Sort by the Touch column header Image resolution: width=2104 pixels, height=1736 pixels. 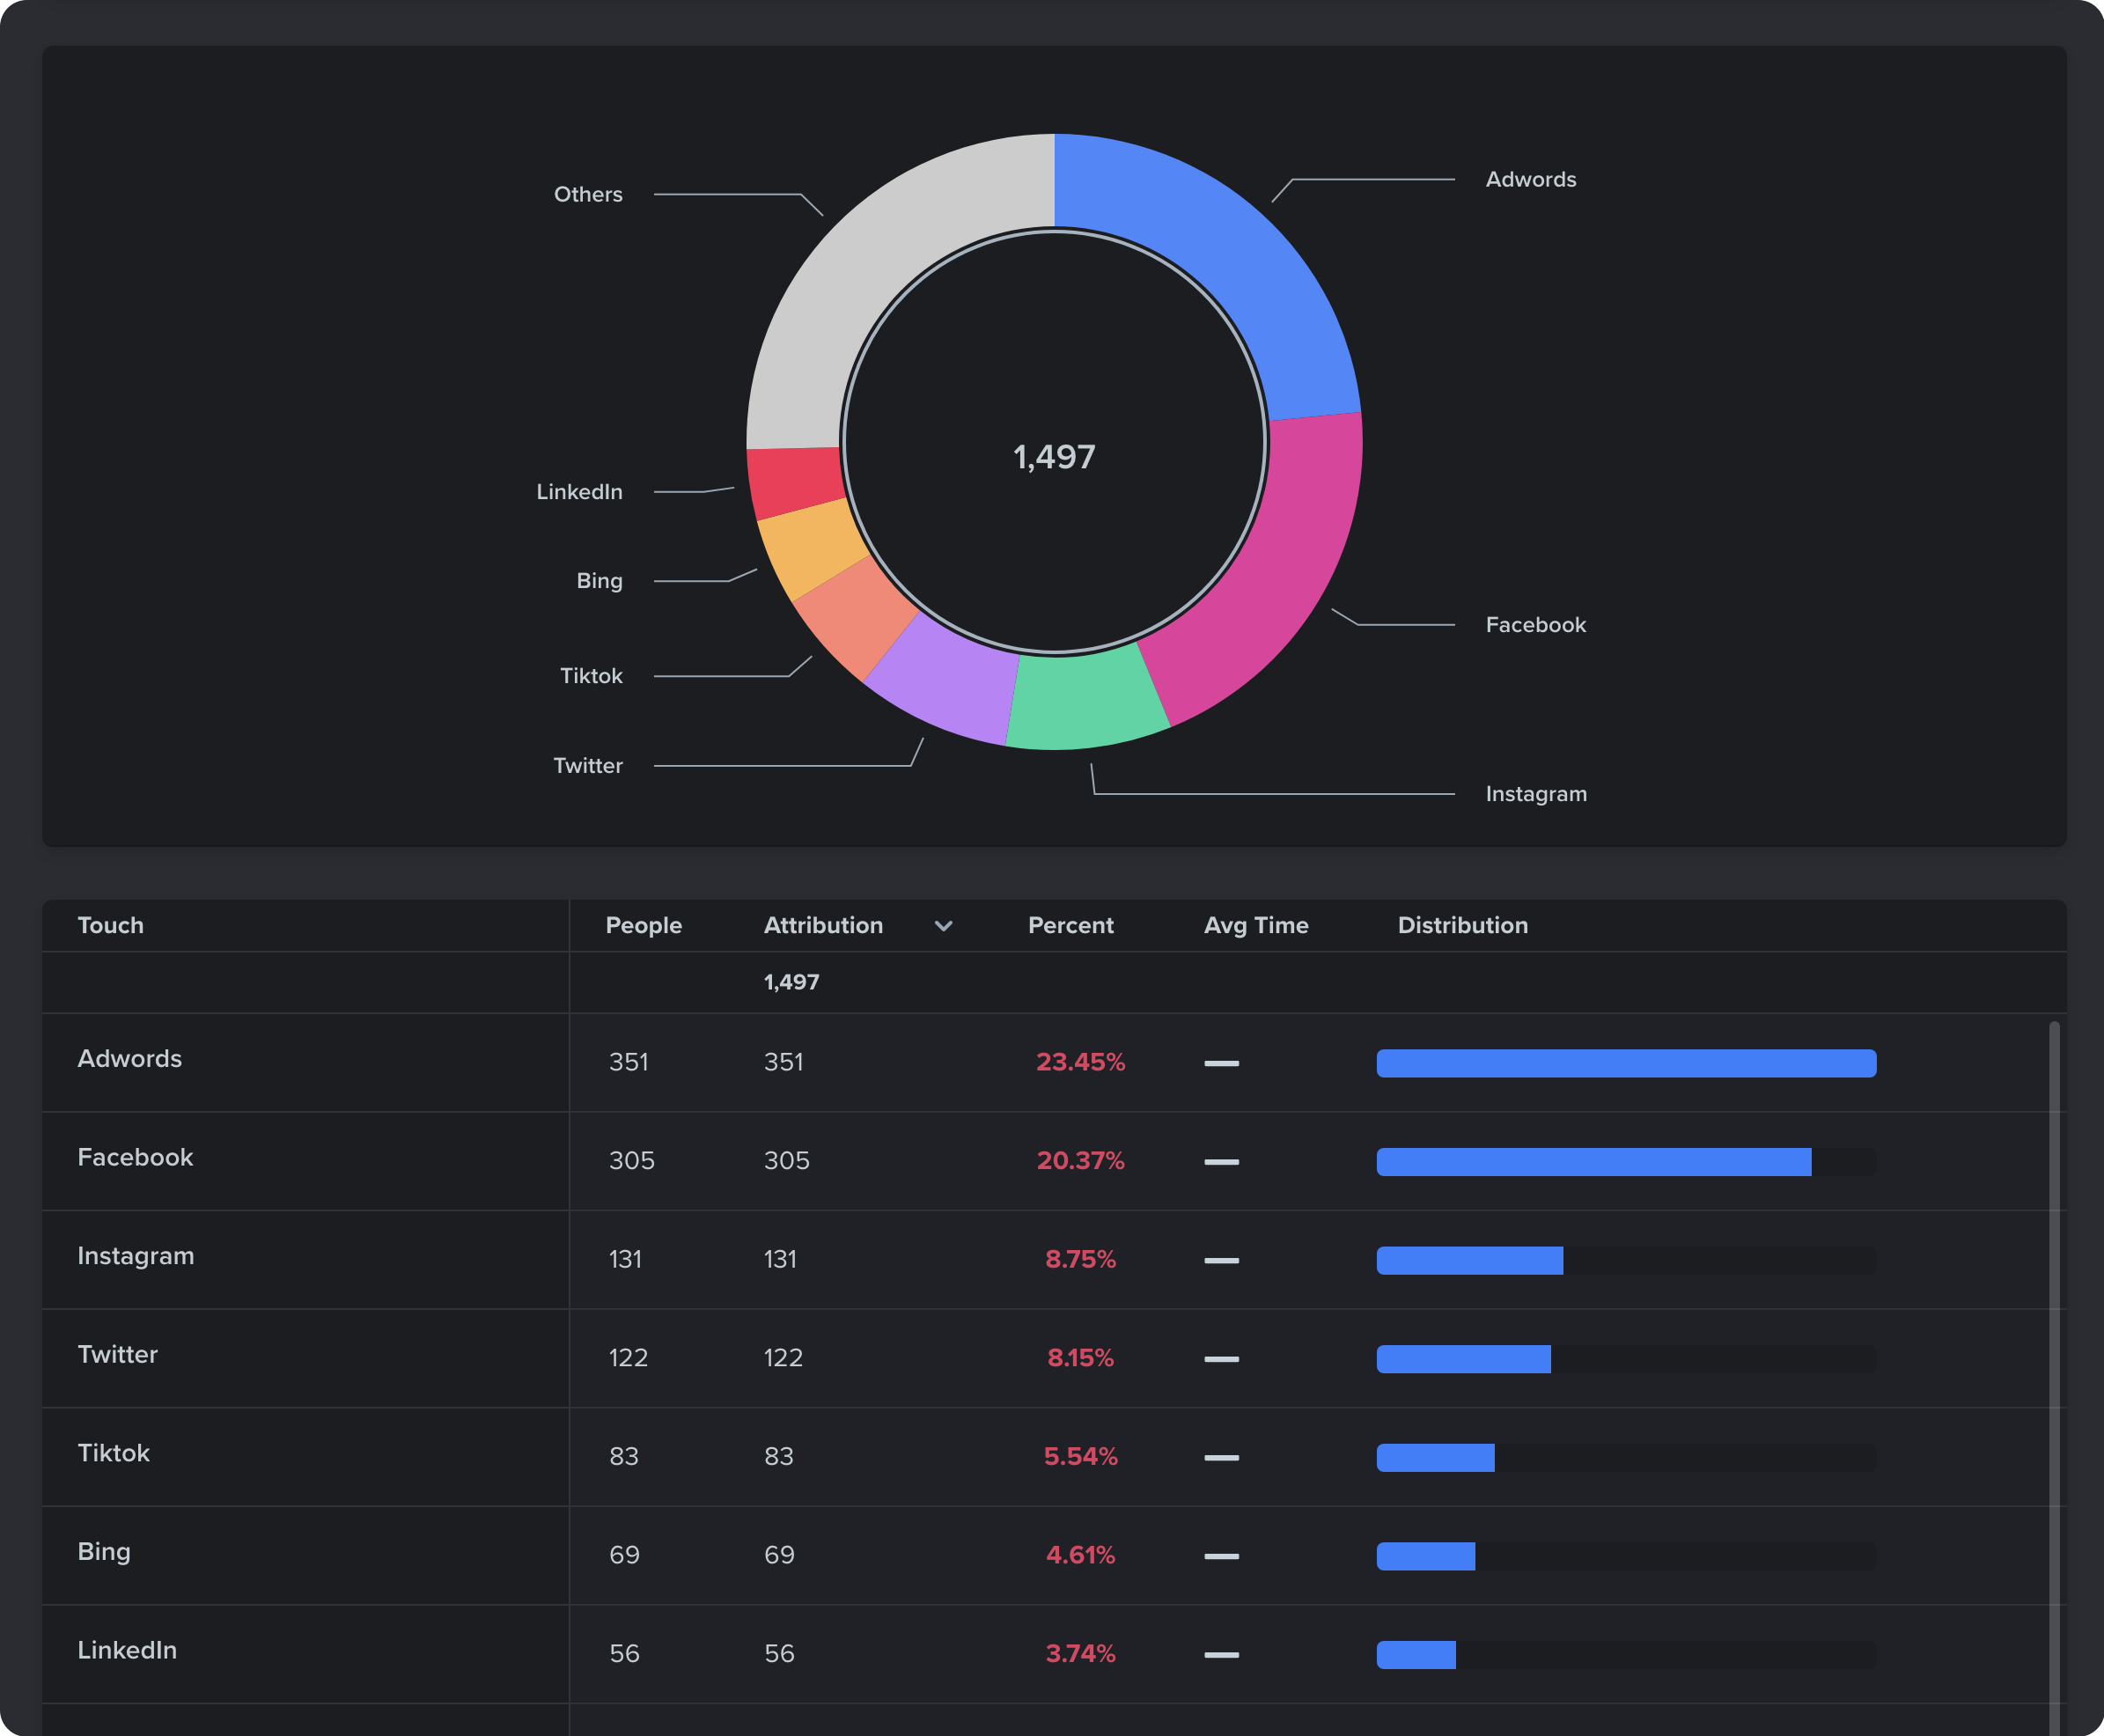[111, 925]
